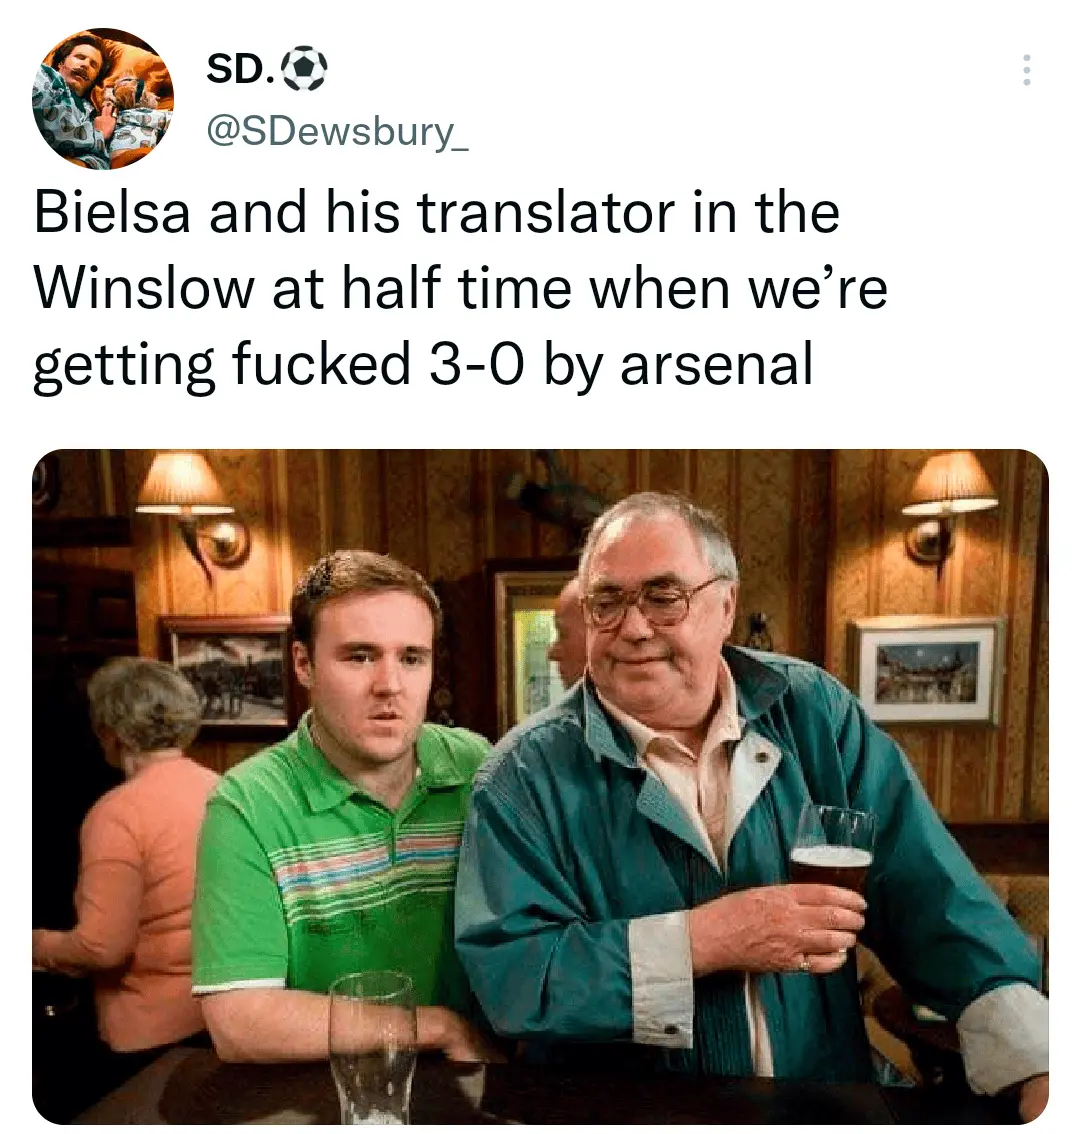This screenshot has height=1134, width=1080.
Task: Click the word Winslow in the tweet
Action: click(143, 289)
